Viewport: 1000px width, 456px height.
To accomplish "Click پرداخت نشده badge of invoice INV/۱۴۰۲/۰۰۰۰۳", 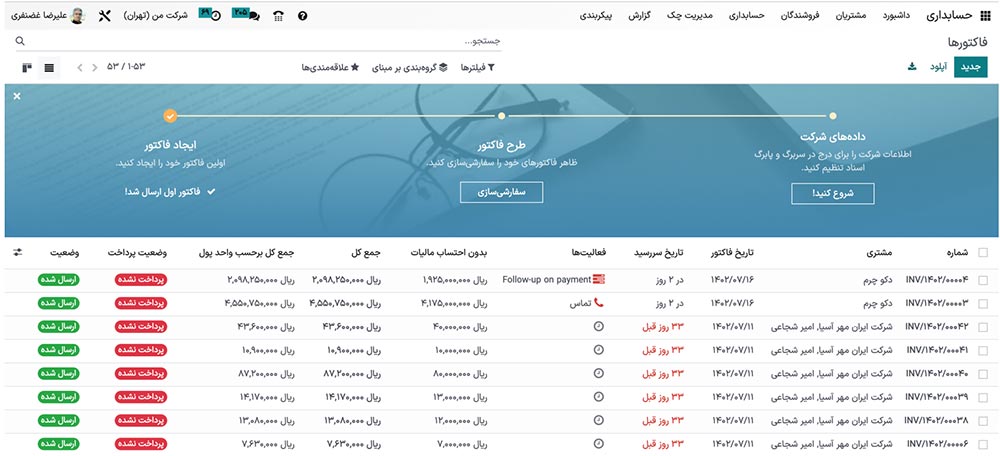I will pyautogui.click(x=141, y=303).
